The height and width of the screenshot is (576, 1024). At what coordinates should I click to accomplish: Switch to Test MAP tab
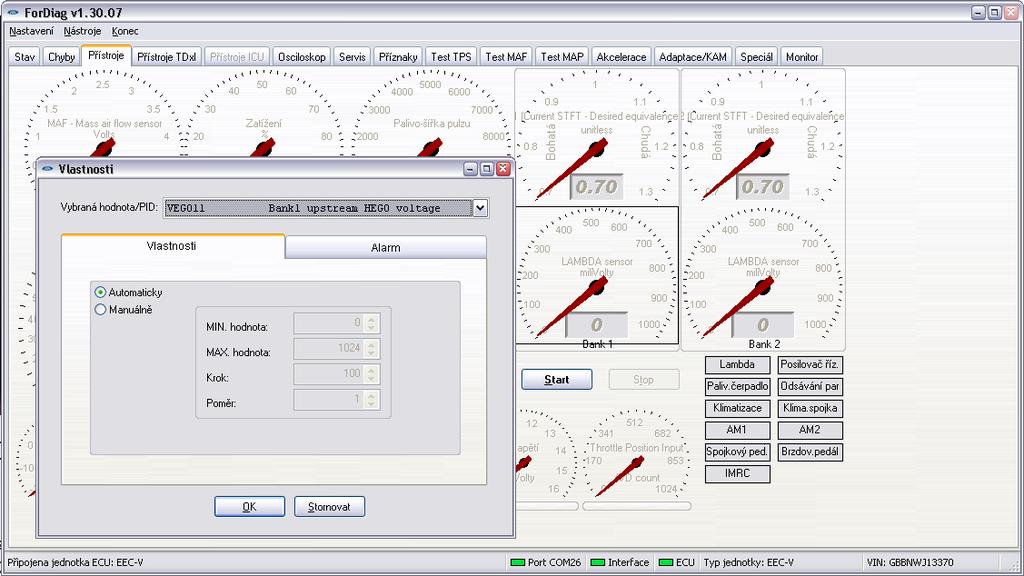(562, 57)
